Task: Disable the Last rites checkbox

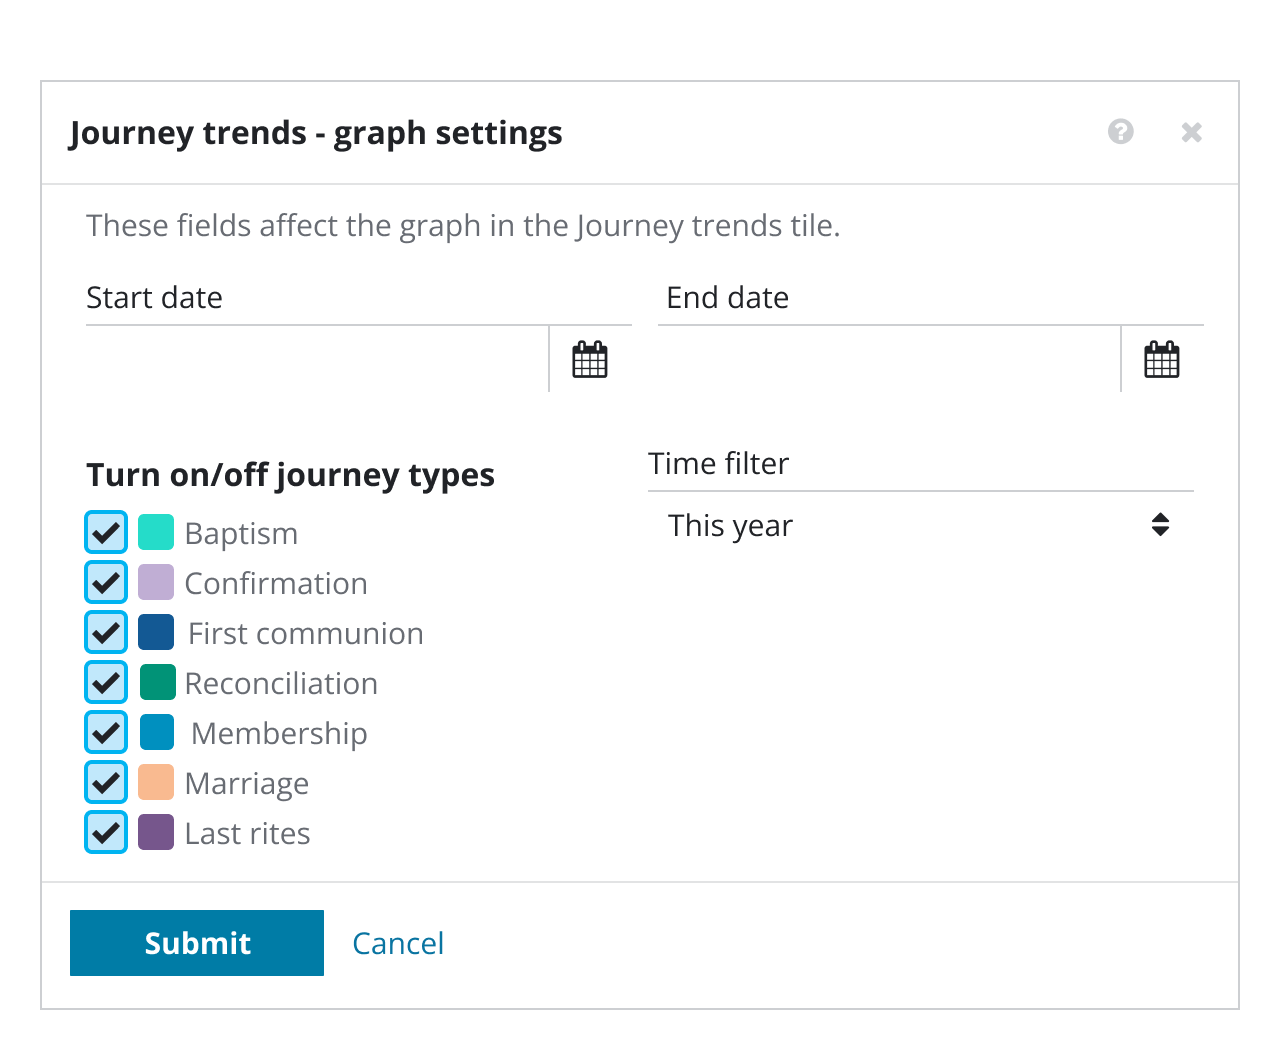Action: coord(106,832)
